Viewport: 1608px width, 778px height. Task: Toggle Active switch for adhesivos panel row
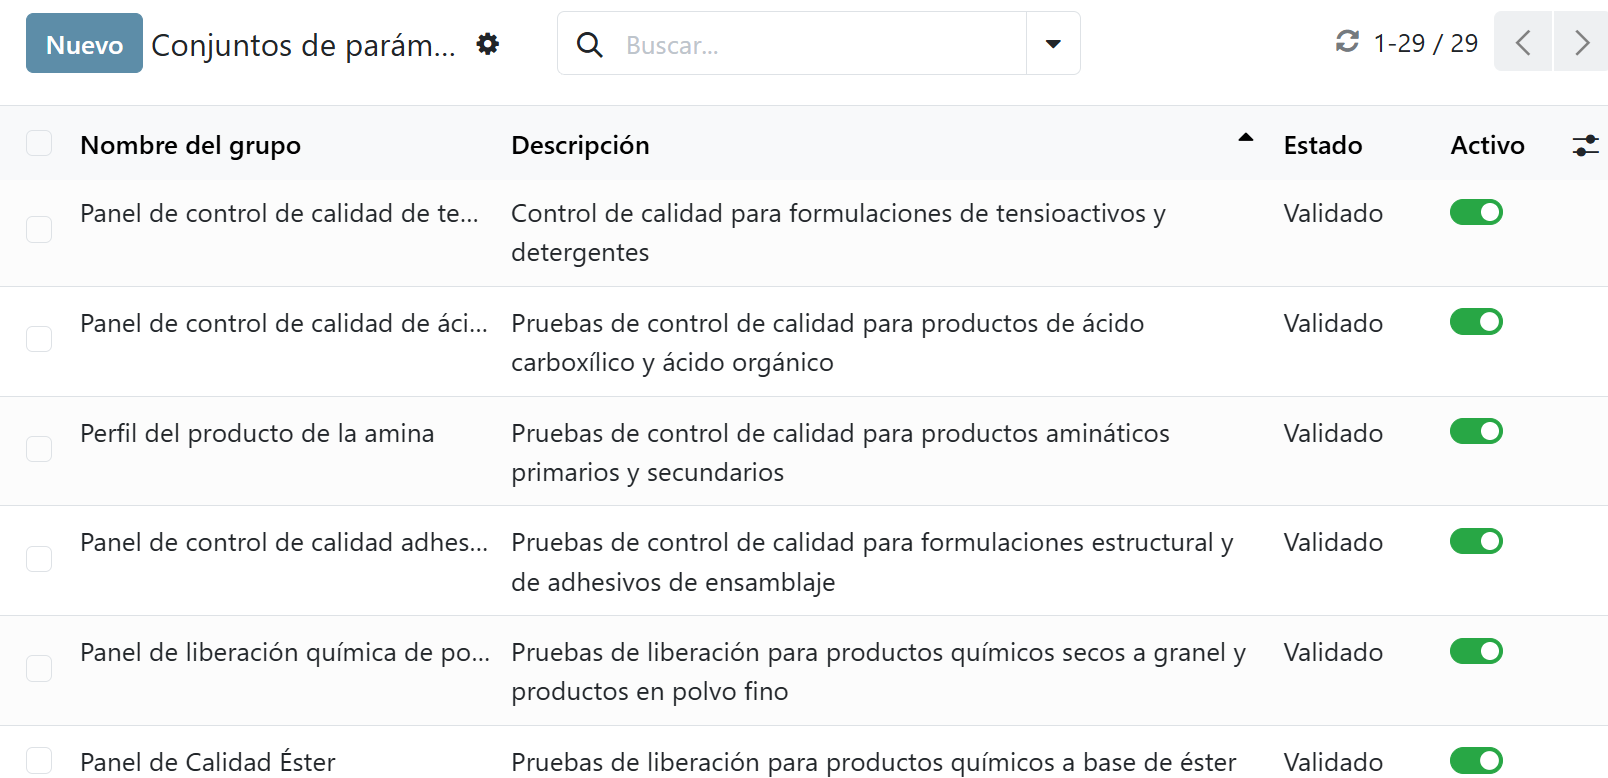[x=1476, y=541]
